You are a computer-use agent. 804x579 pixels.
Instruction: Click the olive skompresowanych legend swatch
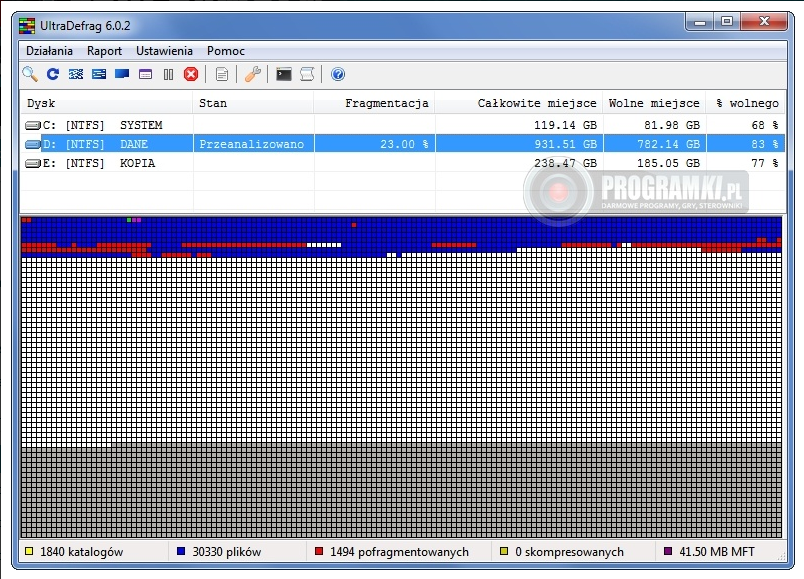(504, 551)
